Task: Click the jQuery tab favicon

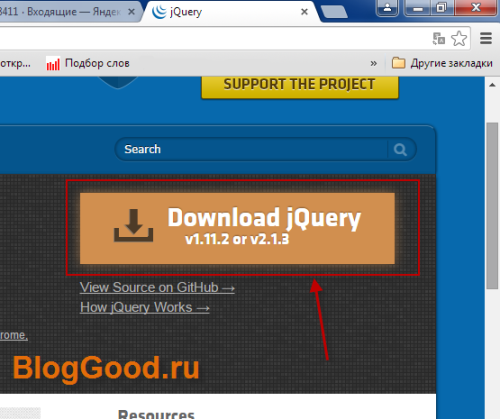Action: coord(159,12)
